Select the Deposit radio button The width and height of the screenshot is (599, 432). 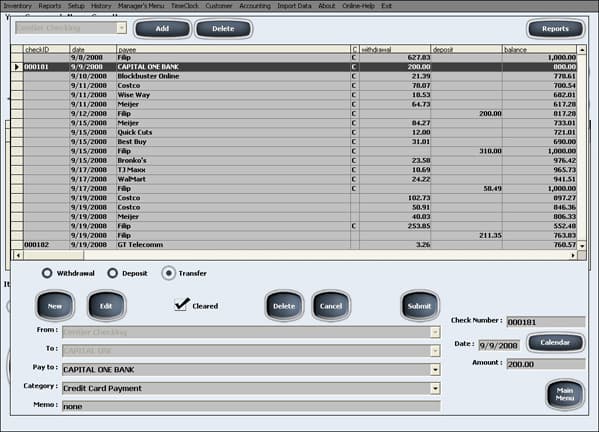(x=112, y=273)
